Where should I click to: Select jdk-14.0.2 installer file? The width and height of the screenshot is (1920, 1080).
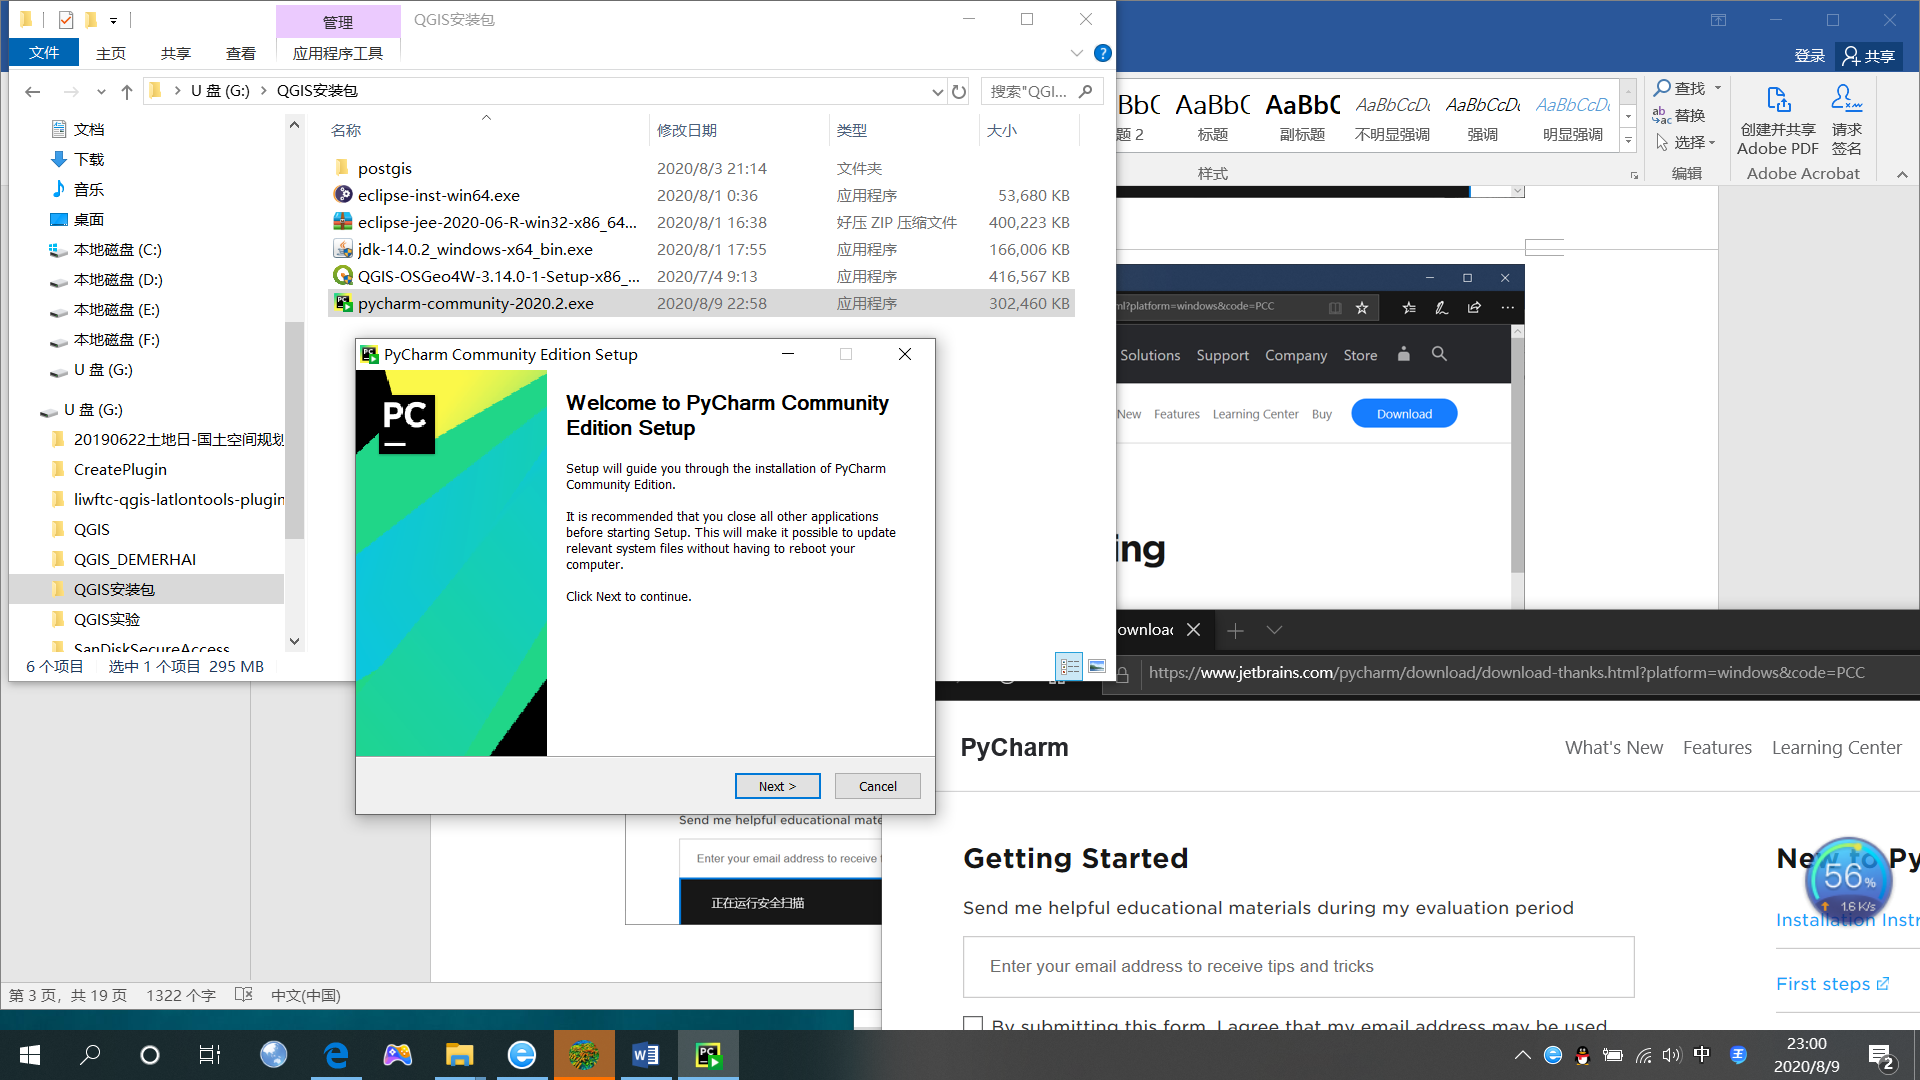coord(475,249)
